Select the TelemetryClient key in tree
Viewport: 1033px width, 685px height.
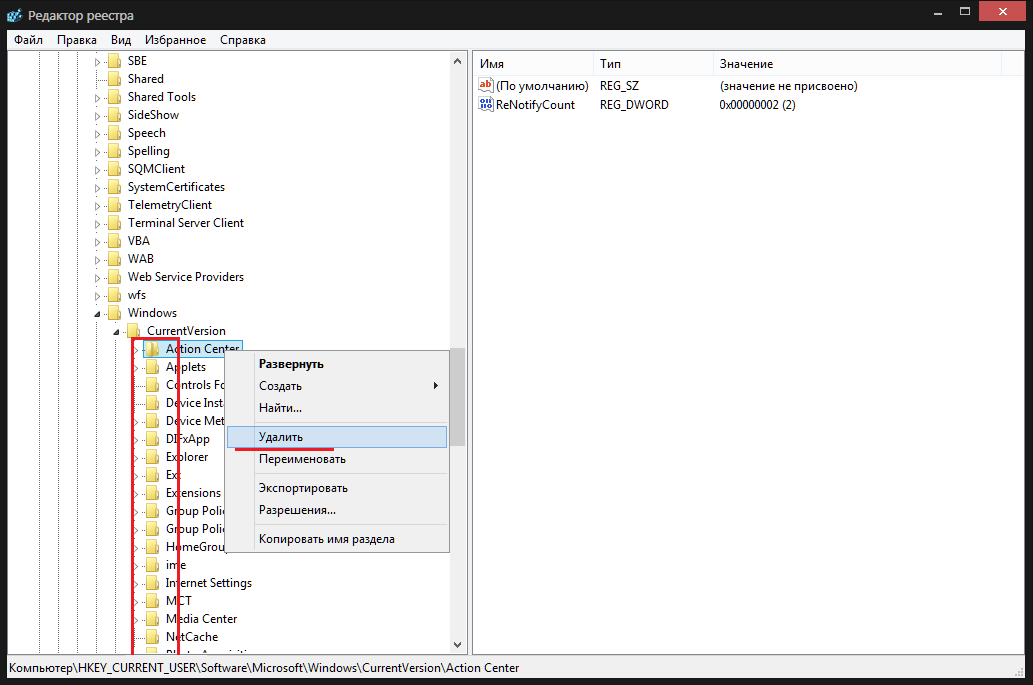point(169,205)
